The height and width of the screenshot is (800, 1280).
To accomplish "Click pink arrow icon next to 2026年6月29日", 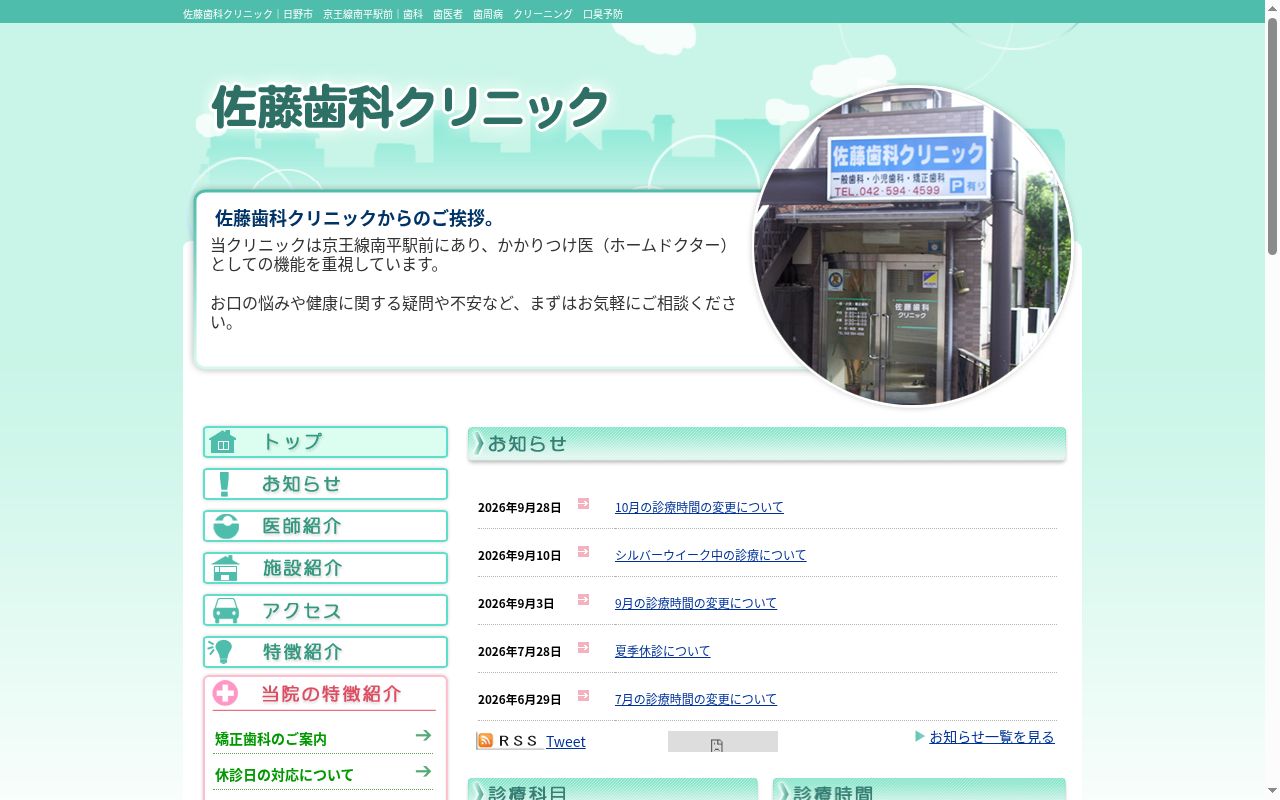I will tap(583, 695).
